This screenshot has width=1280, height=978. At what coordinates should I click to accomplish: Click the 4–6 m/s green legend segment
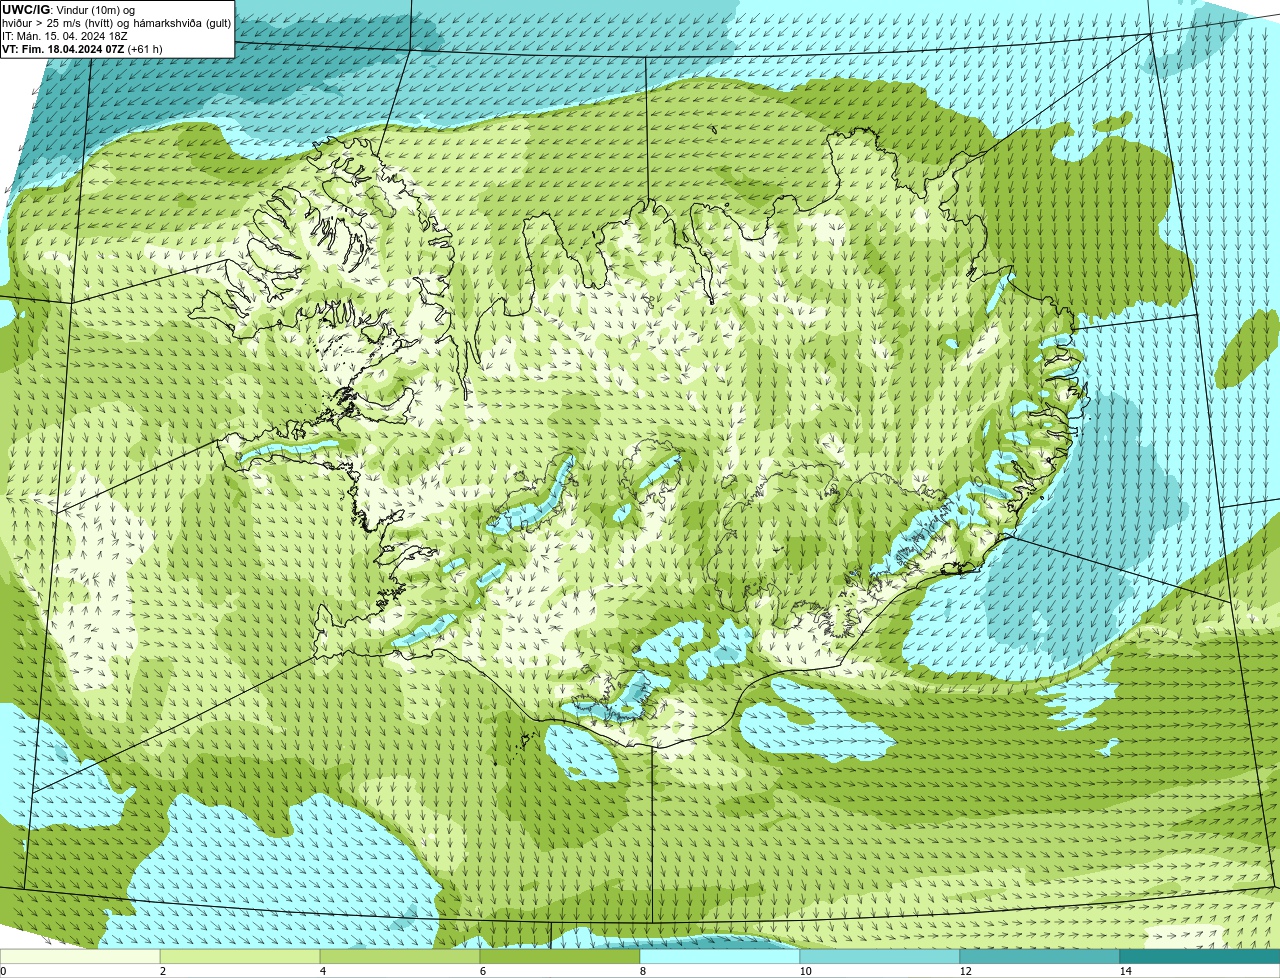(x=400, y=956)
